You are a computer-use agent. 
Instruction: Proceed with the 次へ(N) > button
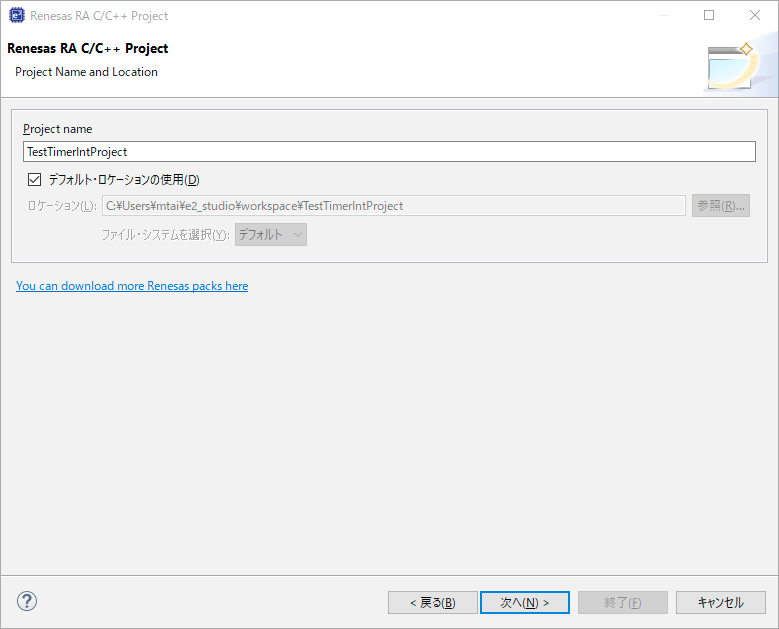point(524,602)
